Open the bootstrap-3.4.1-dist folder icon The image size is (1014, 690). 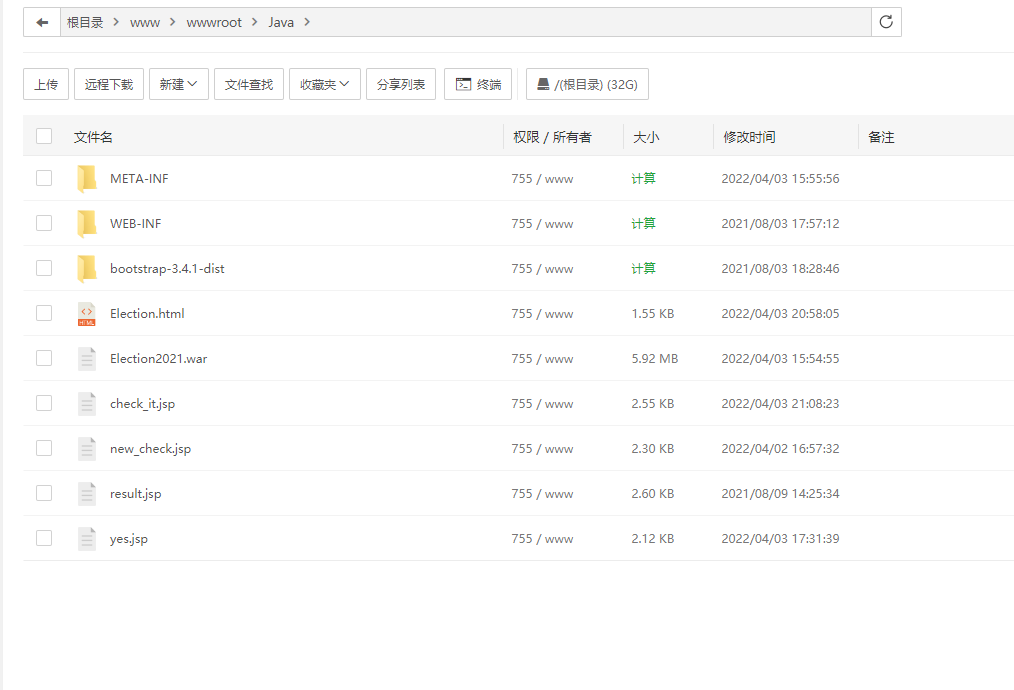[x=87, y=268]
